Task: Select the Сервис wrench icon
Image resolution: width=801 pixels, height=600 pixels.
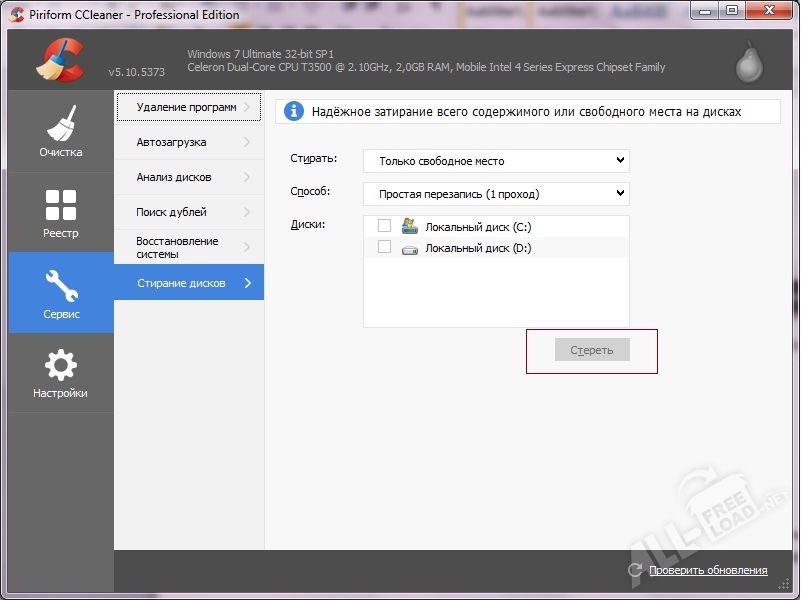Action: pyautogui.click(x=61, y=286)
